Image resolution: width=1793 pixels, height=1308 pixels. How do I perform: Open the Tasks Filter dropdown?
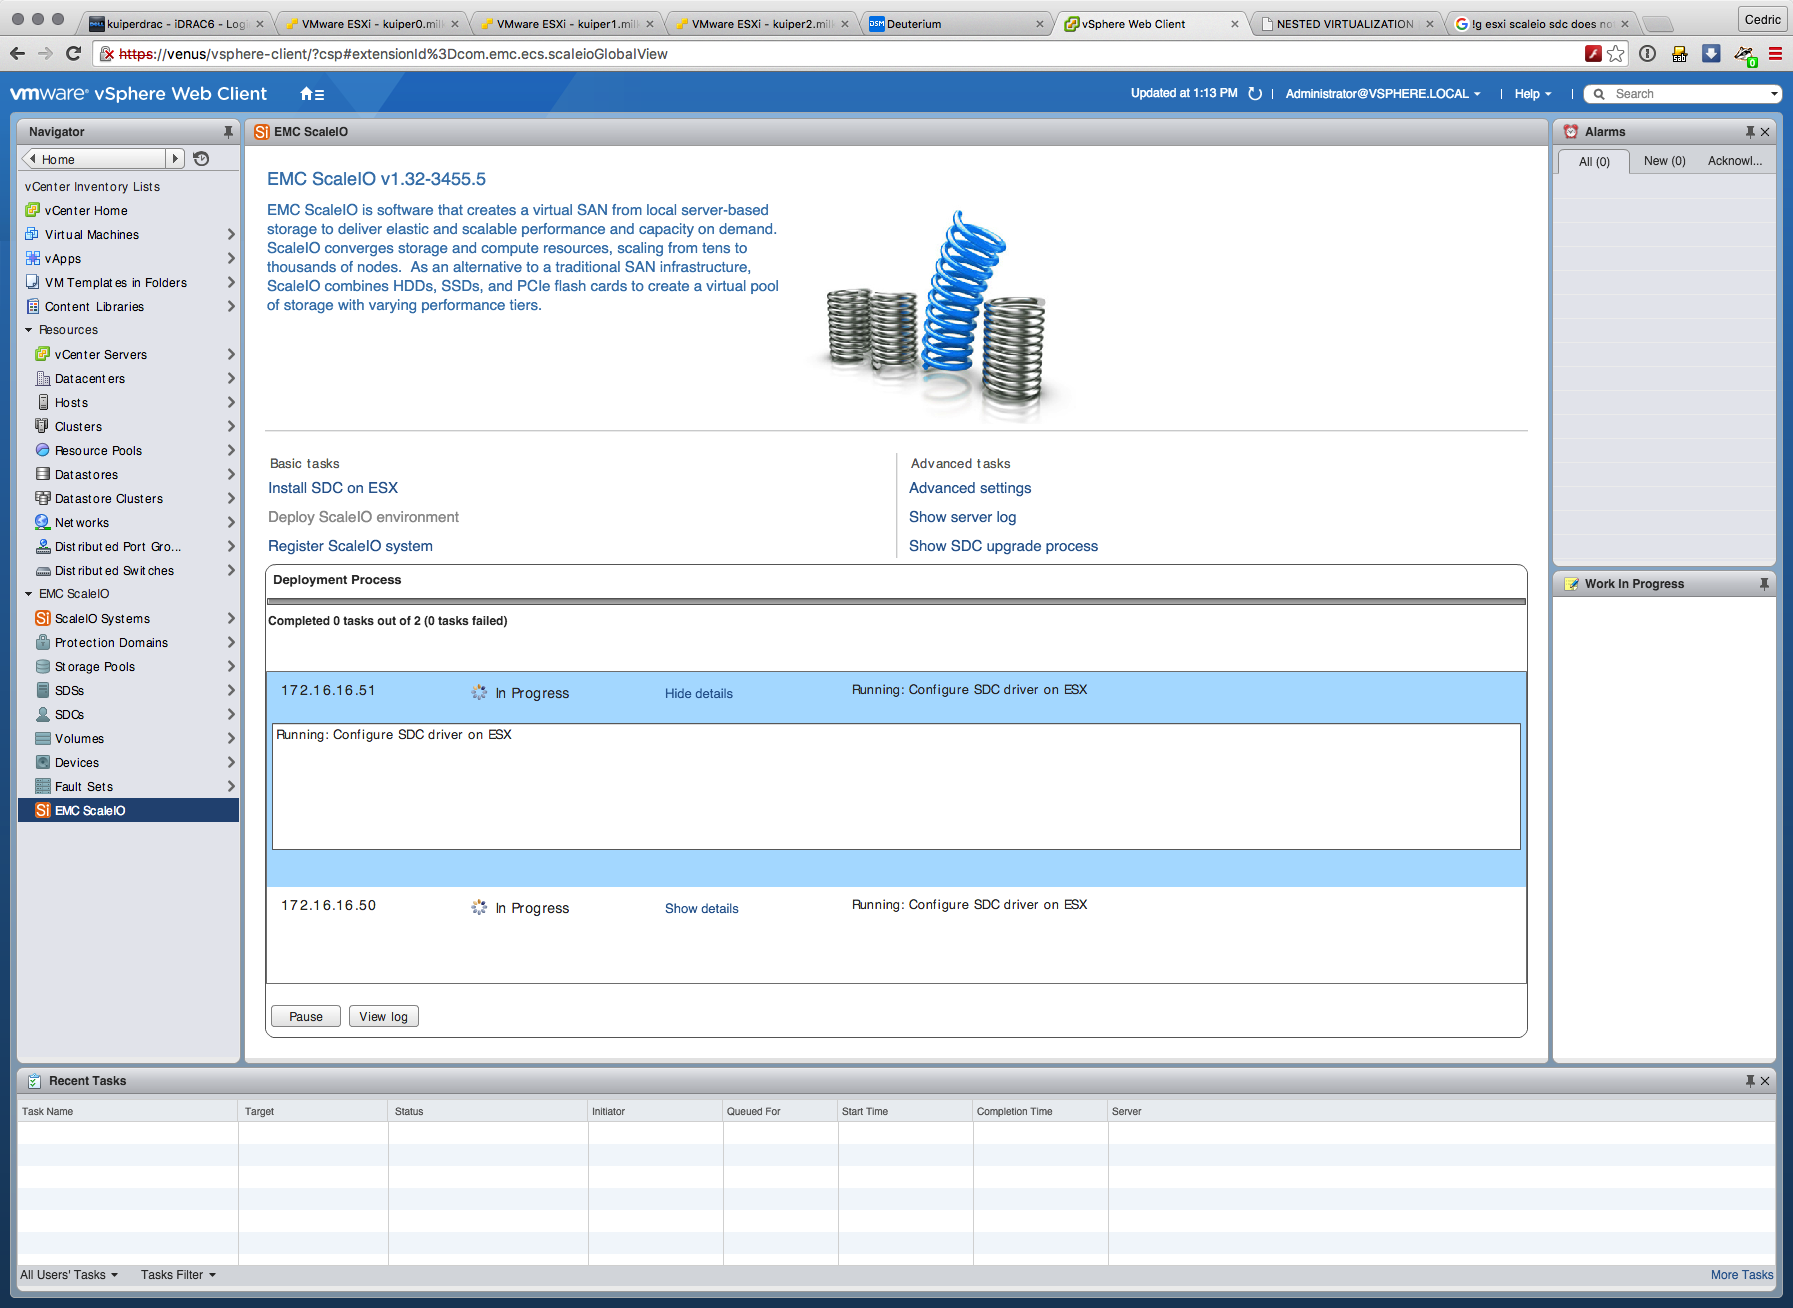click(178, 1275)
